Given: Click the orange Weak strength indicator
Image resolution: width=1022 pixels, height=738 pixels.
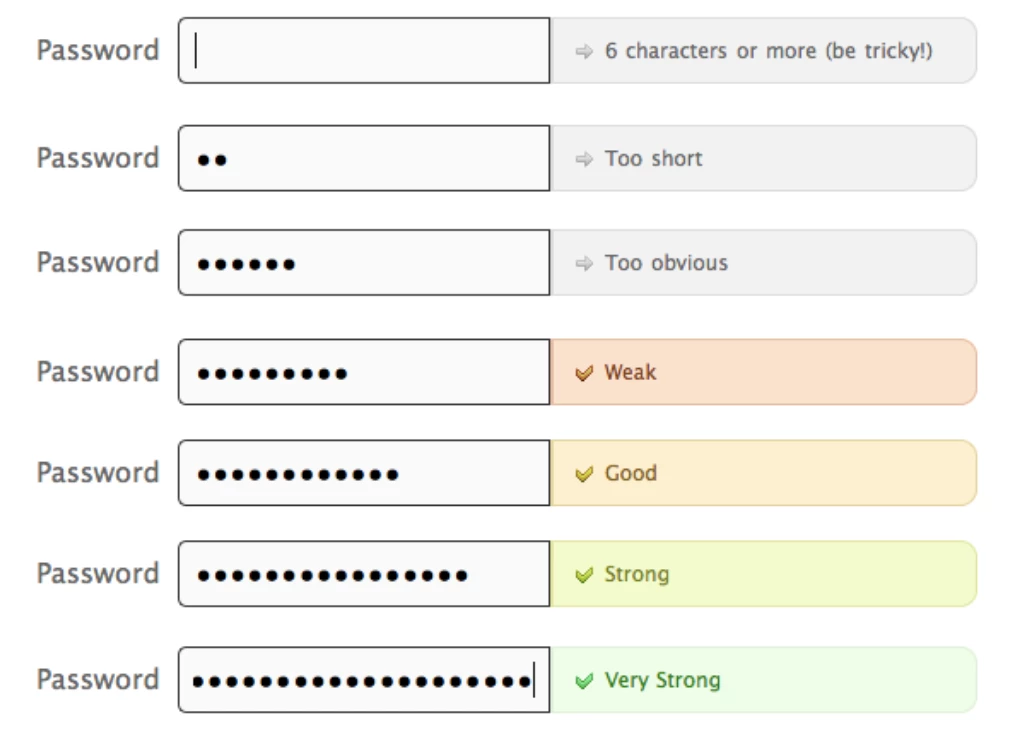Looking at the screenshot, I should click(x=763, y=372).
